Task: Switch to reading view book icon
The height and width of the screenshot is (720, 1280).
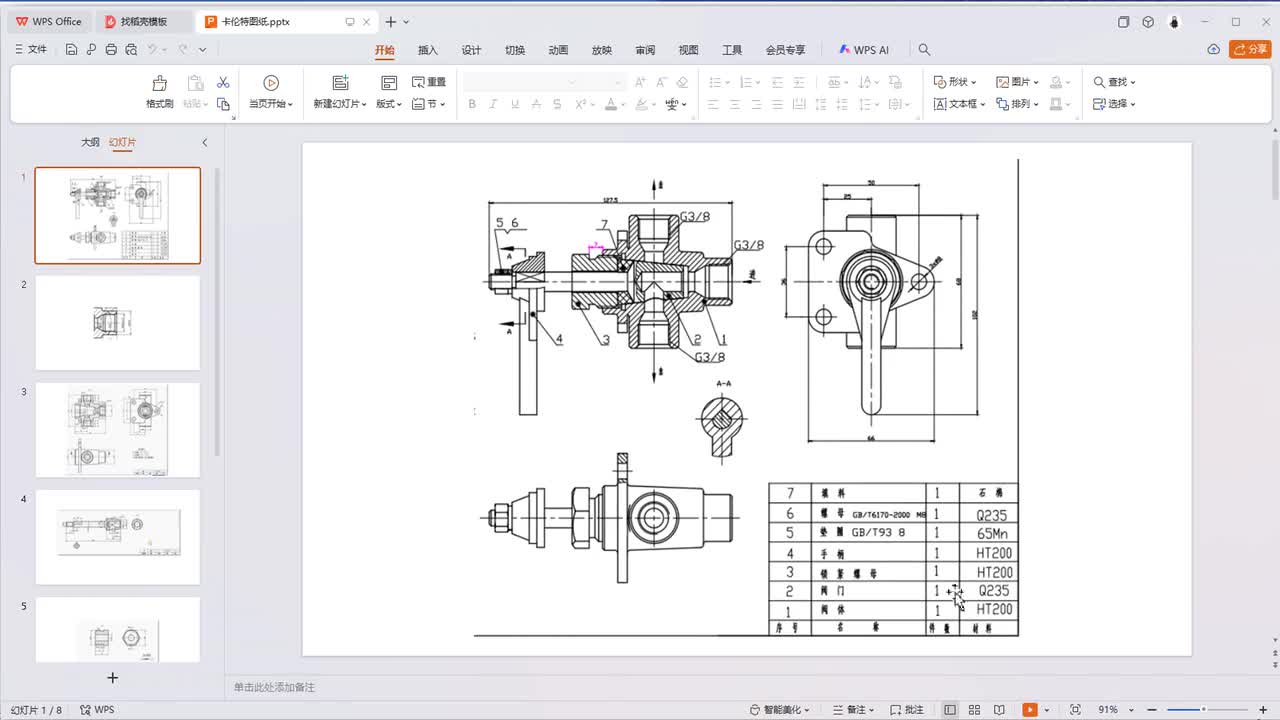Action: point(999,710)
